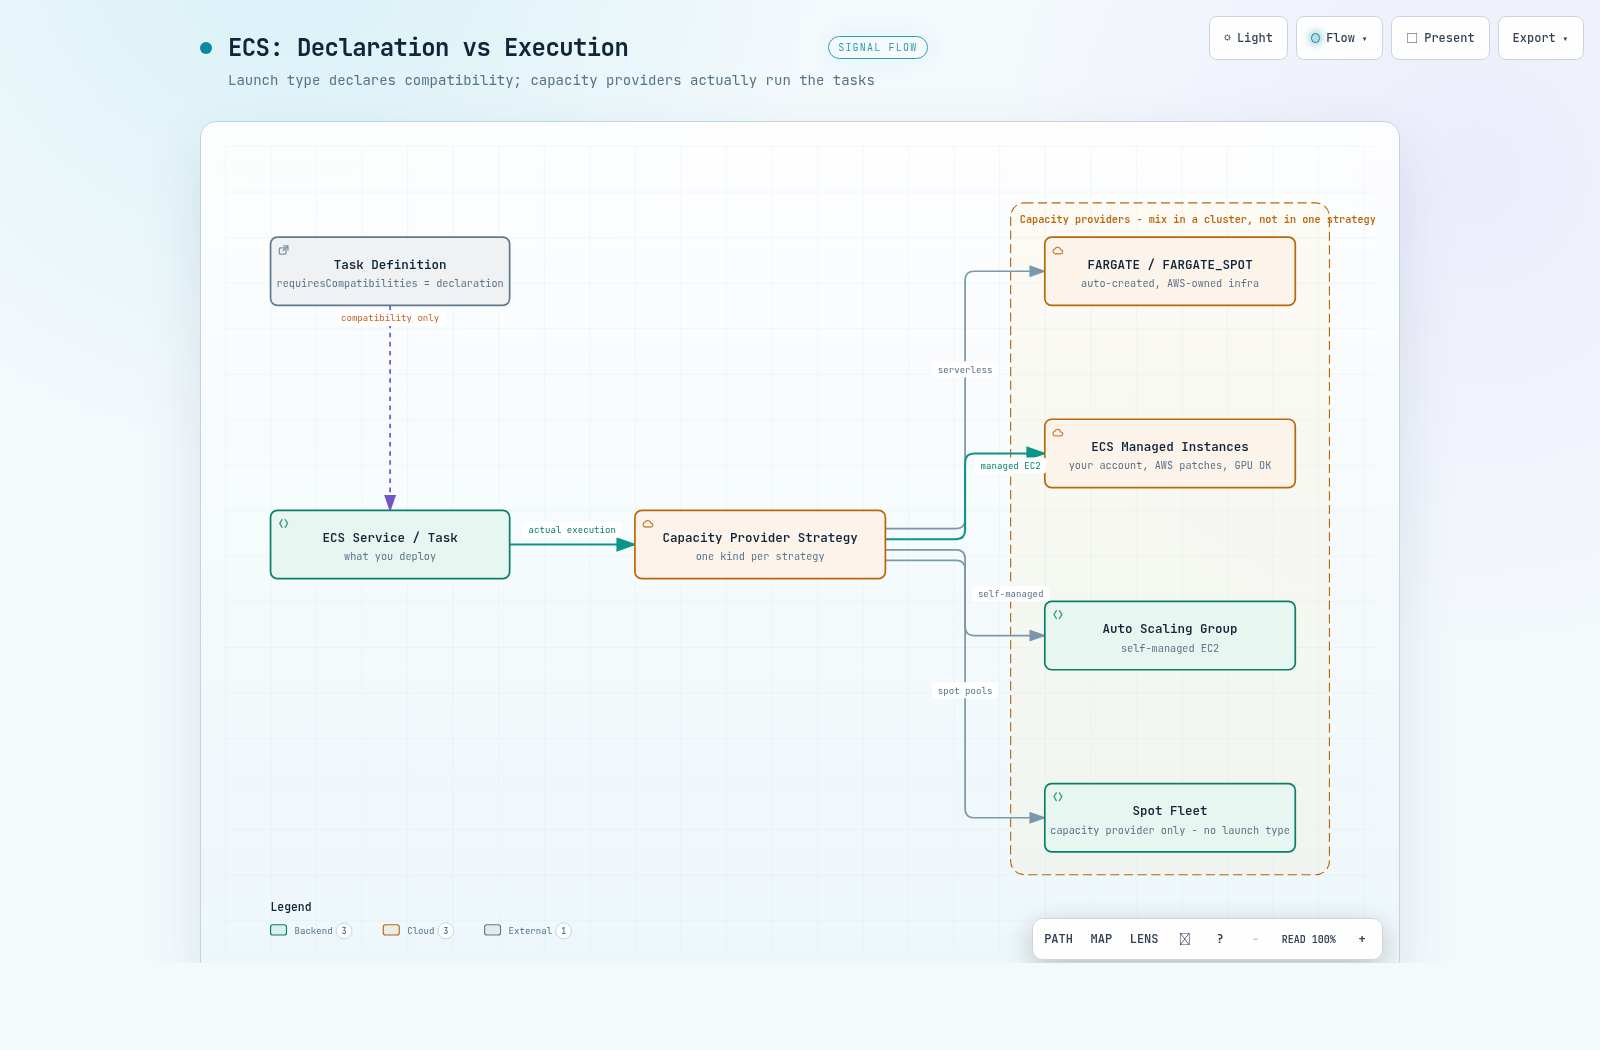Zoom out with the minus button

[x=1255, y=939]
